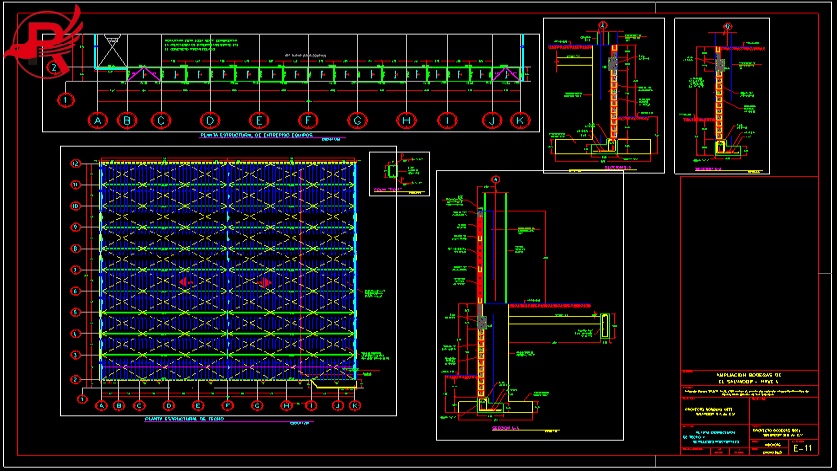Select column bubble H in the roof plan
The width and height of the screenshot is (837, 471).
point(286,406)
